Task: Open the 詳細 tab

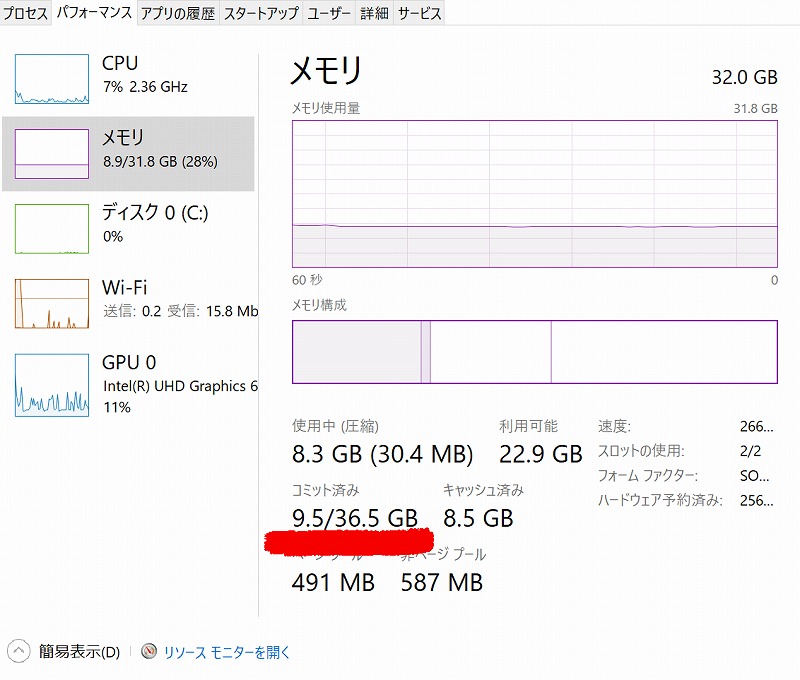Action: point(374,13)
